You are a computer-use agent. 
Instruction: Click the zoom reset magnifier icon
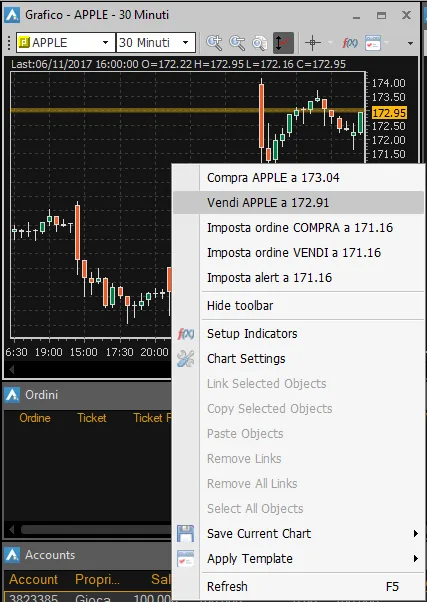(x=260, y=43)
